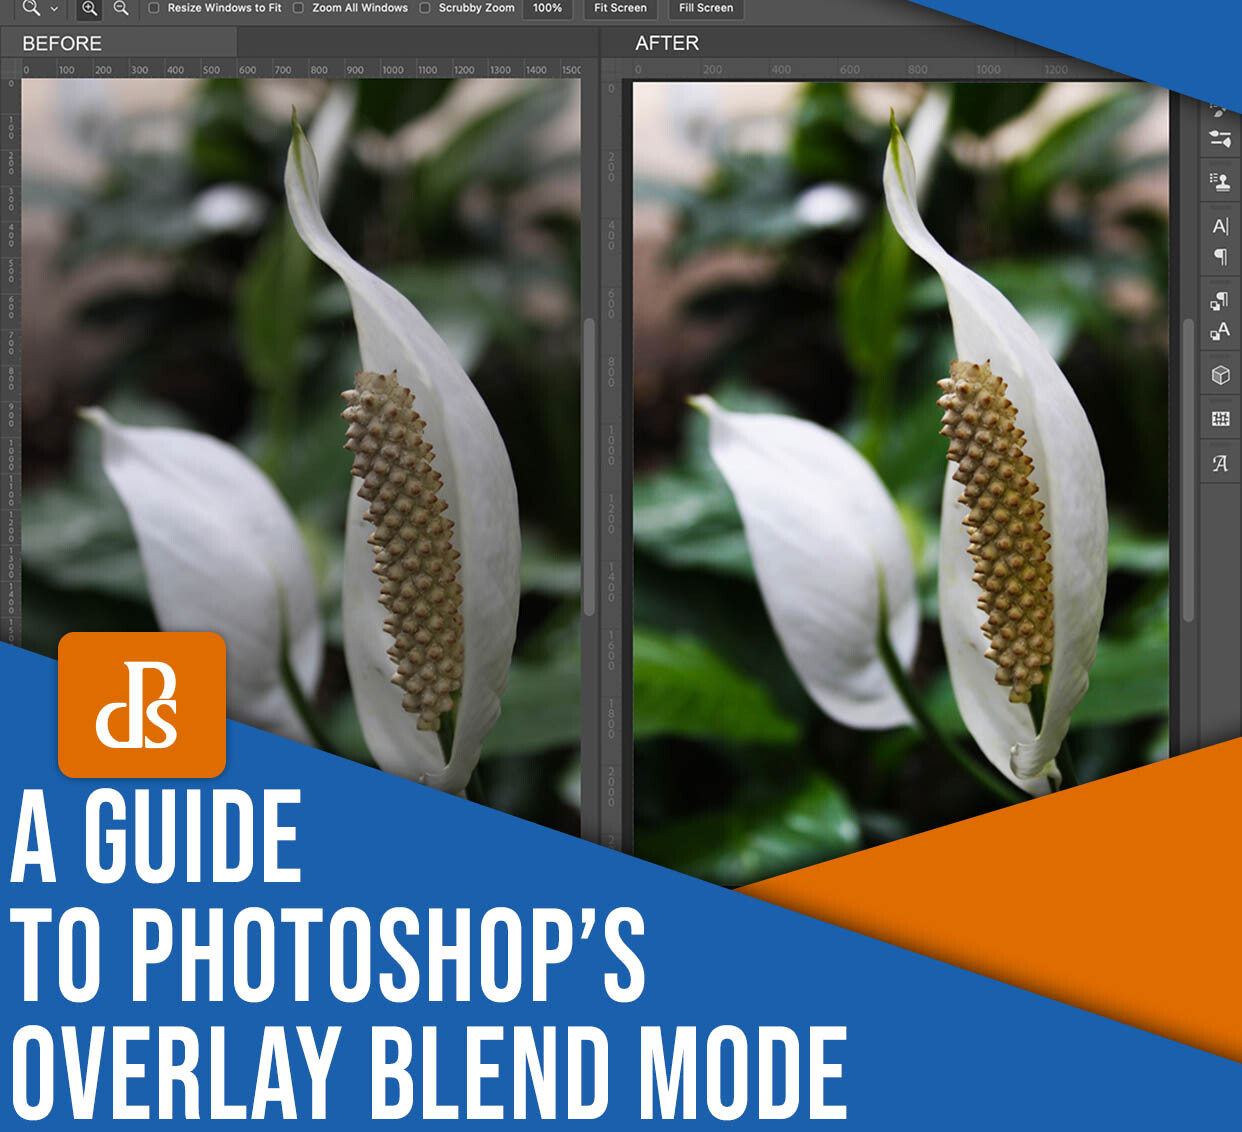Viewport: 1242px width, 1132px height.
Task: Expand the Zoom tool dropdown arrow
Action: 52,8
